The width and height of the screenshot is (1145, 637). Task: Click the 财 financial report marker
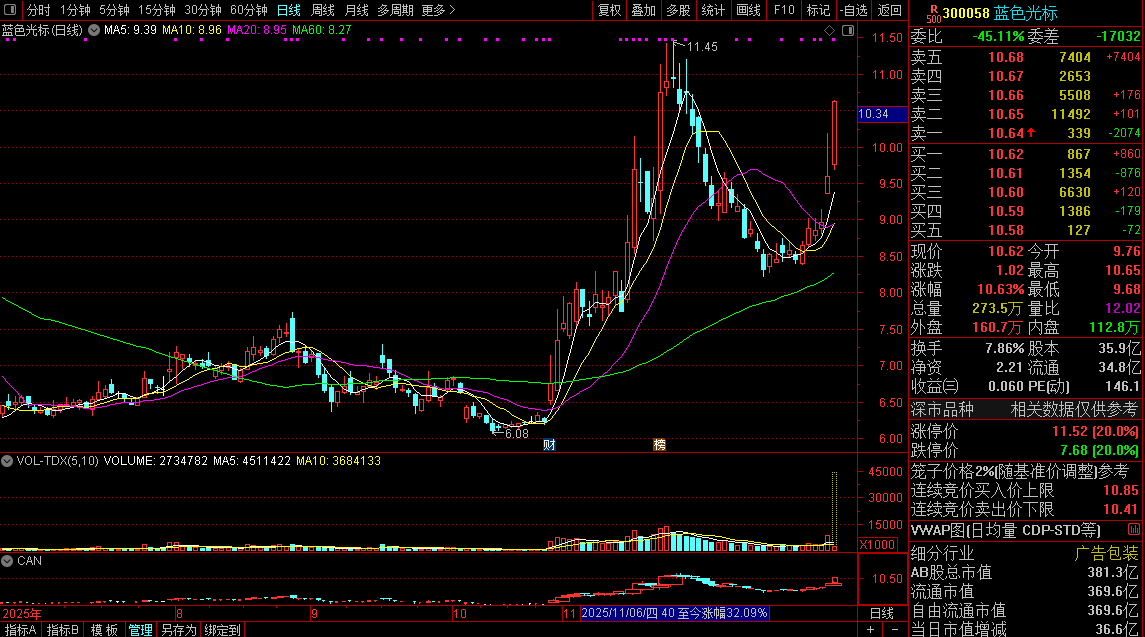click(549, 444)
